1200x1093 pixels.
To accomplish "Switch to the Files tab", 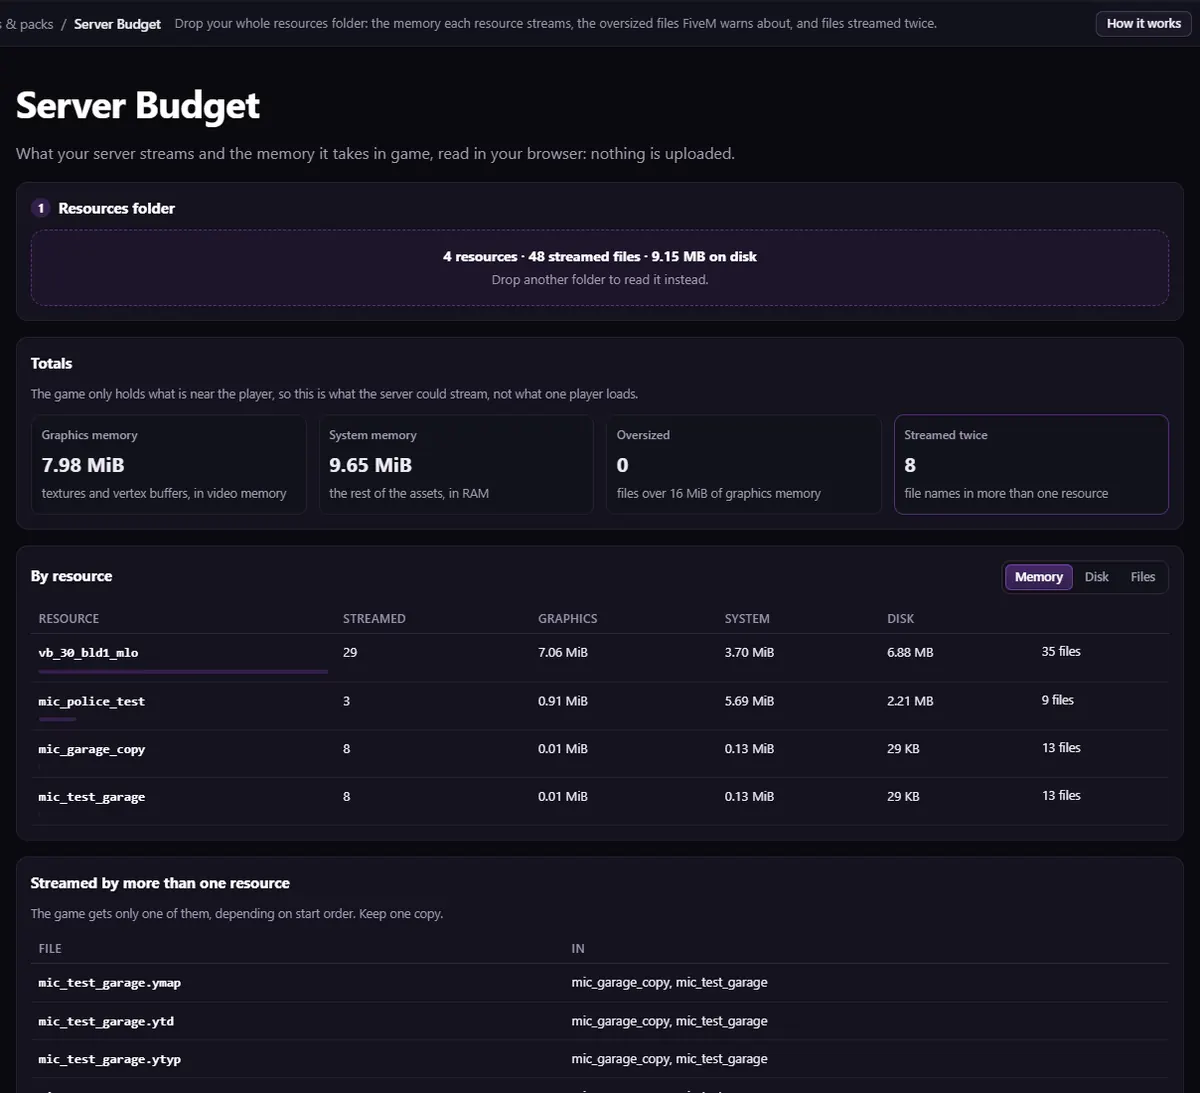I will coord(1142,577).
